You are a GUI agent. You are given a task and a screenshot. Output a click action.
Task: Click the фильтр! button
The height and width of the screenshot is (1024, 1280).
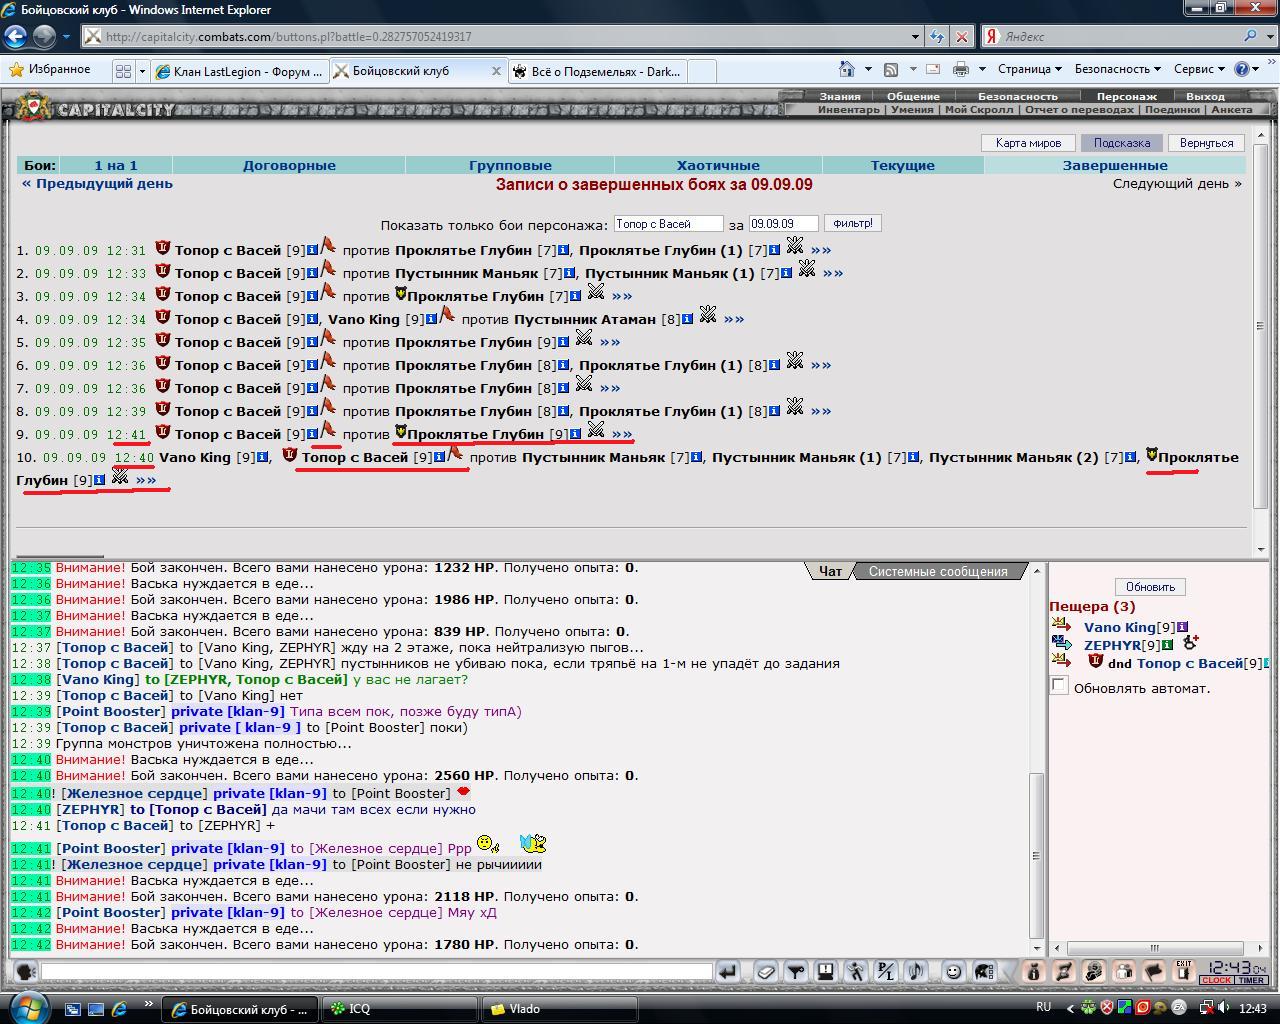point(853,223)
